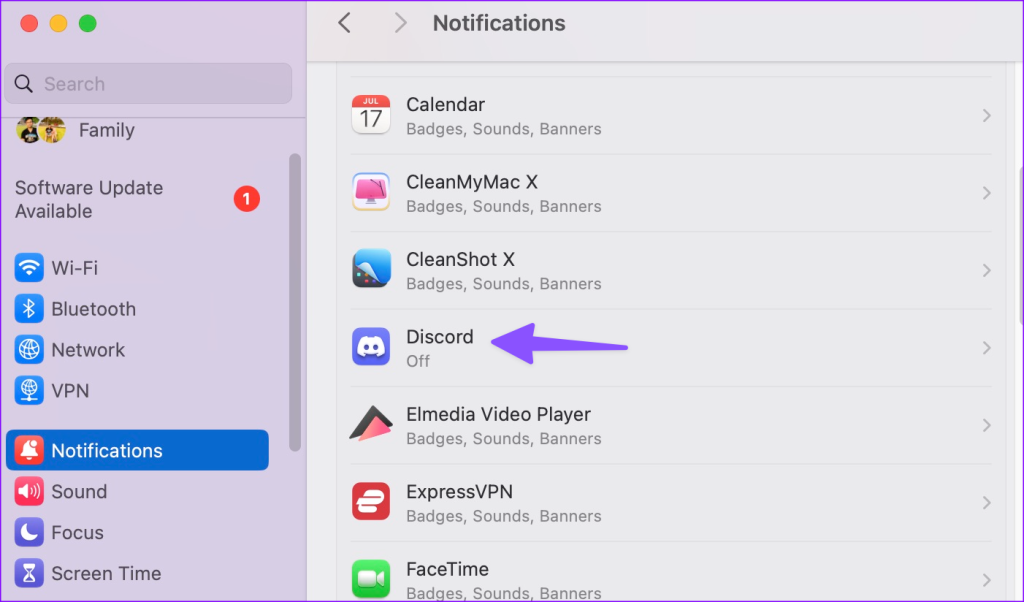Click the VPN icon in the sidebar
This screenshot has width=1024, height=602.
[x=29, y=390]
